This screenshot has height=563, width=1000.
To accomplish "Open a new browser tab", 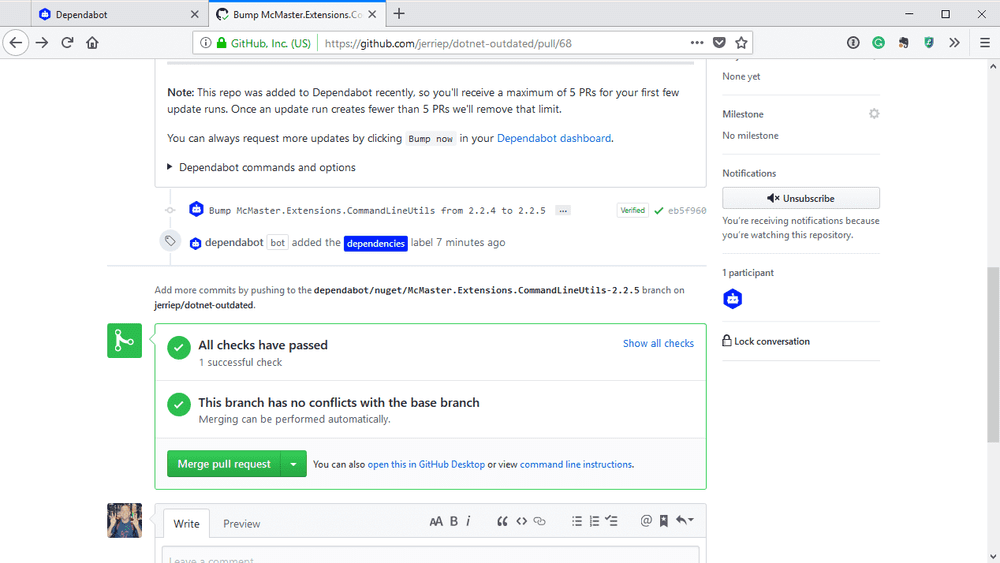I will [x=399, y=13].
